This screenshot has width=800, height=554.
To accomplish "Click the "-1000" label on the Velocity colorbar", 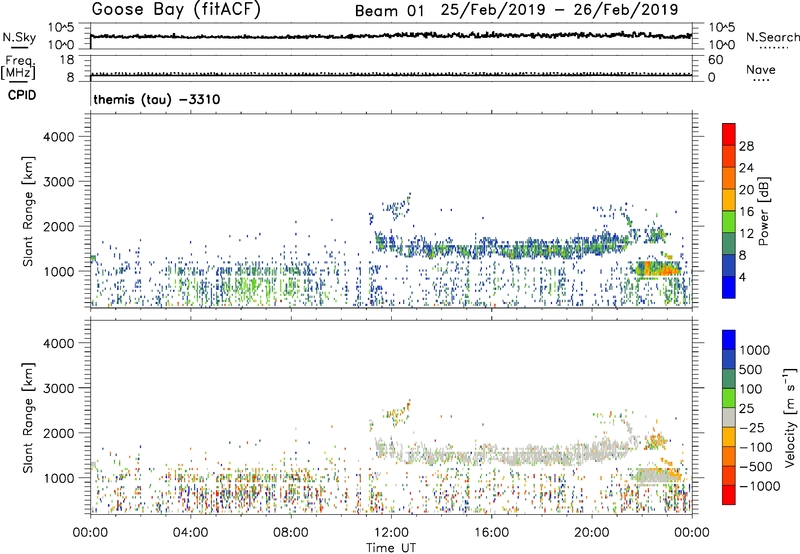I will (760, 486).
